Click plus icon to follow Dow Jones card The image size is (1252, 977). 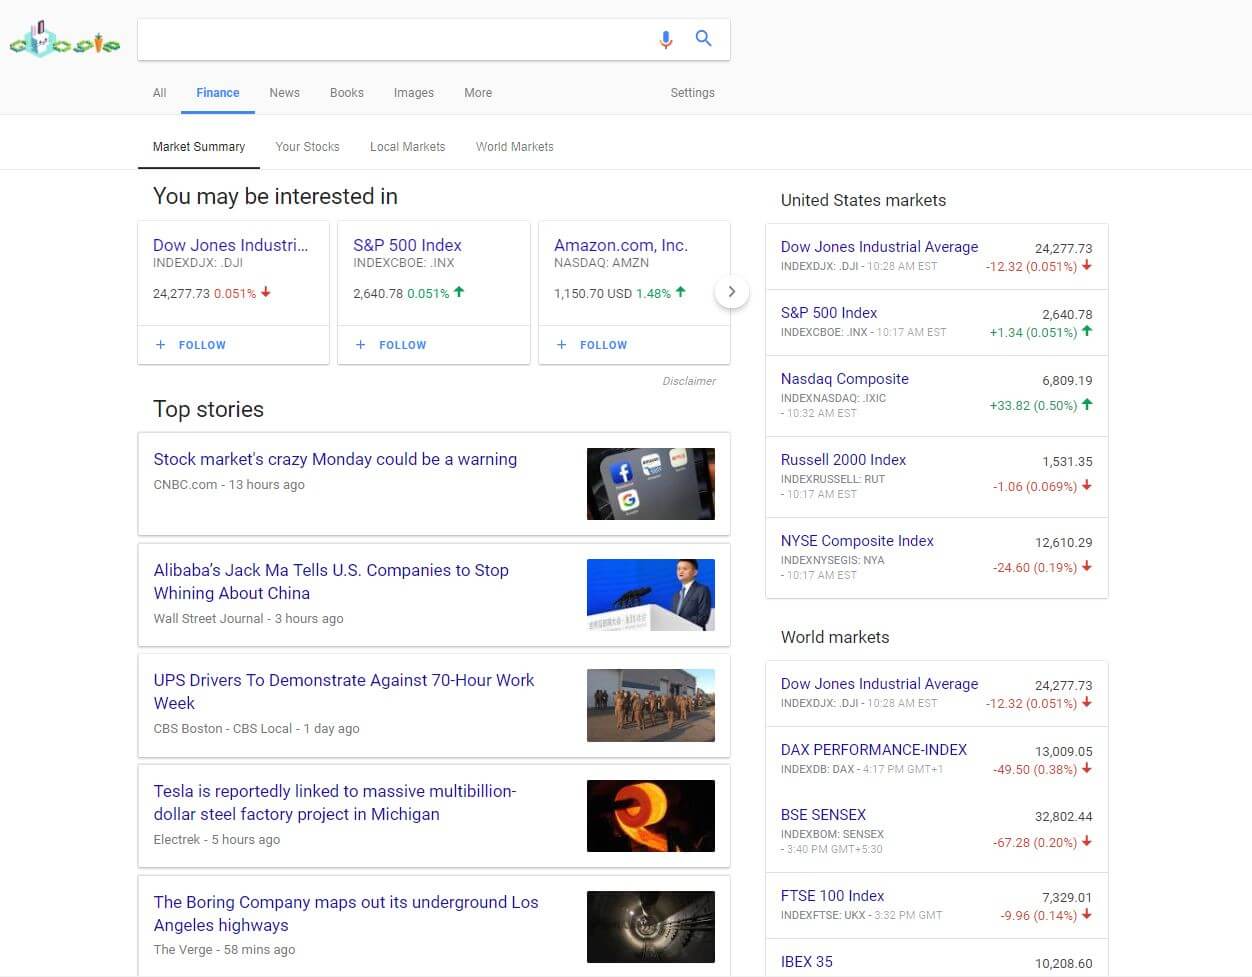point(161,345)
